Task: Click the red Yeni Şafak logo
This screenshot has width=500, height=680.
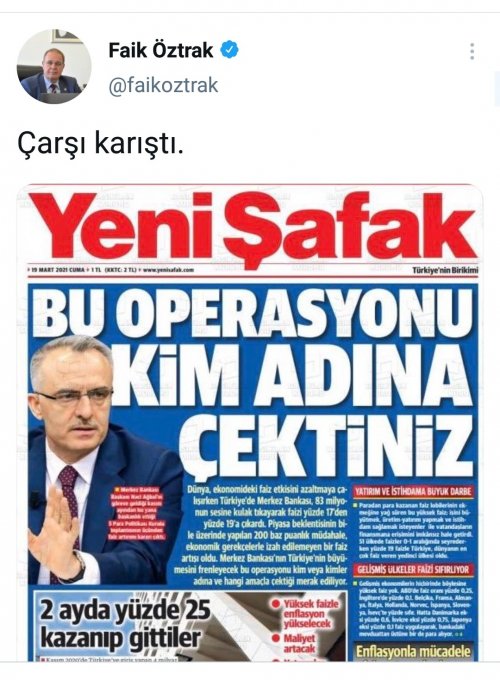Action: click(x=252, y=227)
